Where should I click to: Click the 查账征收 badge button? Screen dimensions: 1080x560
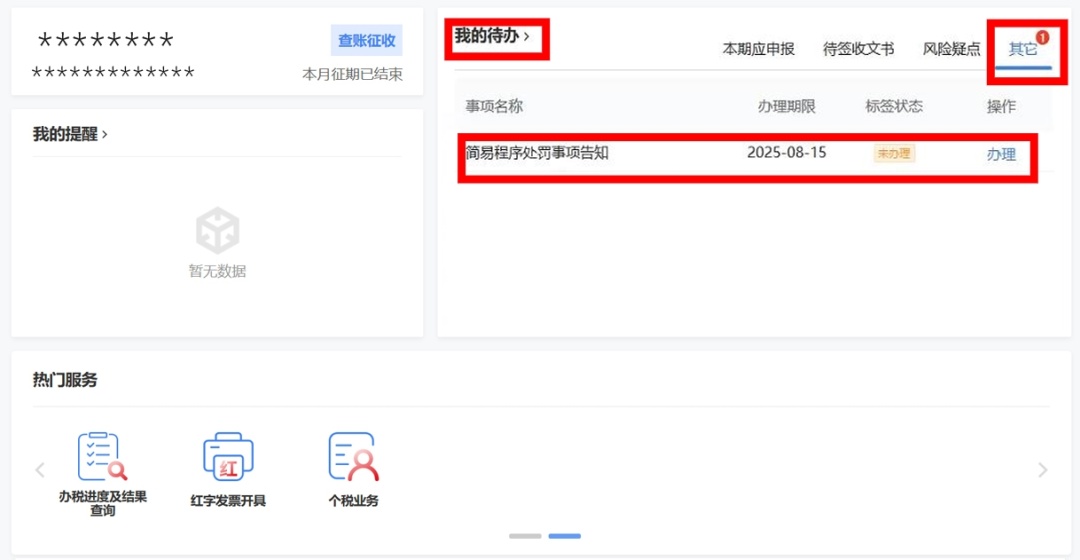click(x=366, y=41)
